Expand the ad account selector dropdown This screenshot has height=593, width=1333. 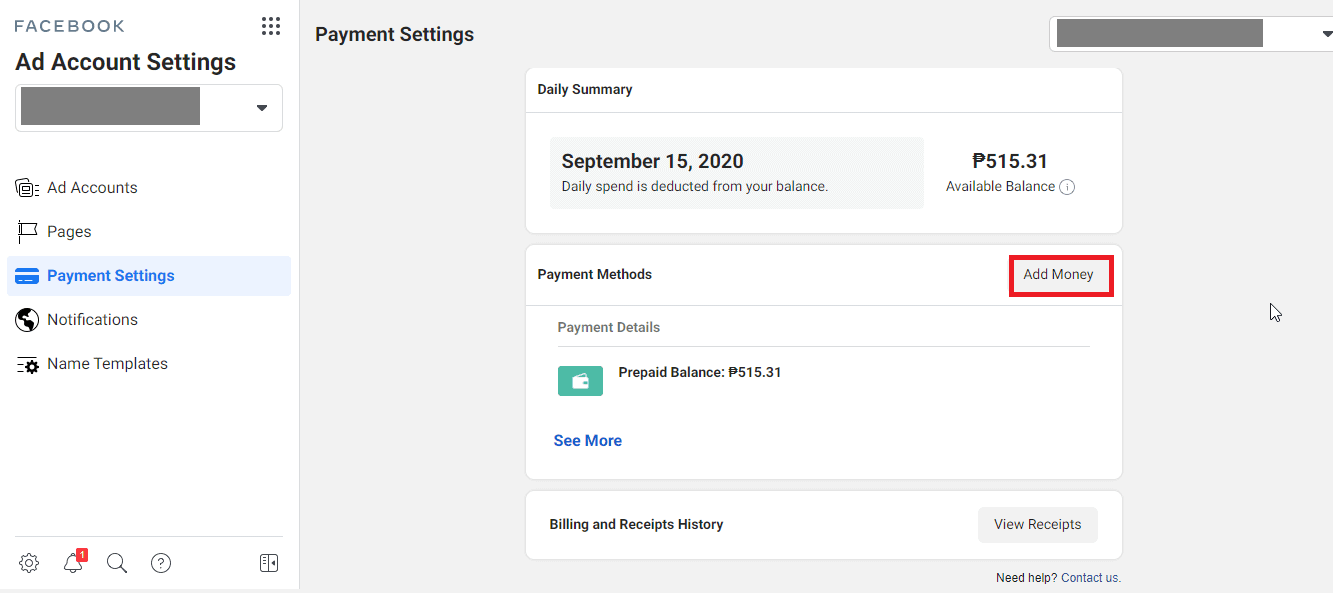(x=261, y=107)
